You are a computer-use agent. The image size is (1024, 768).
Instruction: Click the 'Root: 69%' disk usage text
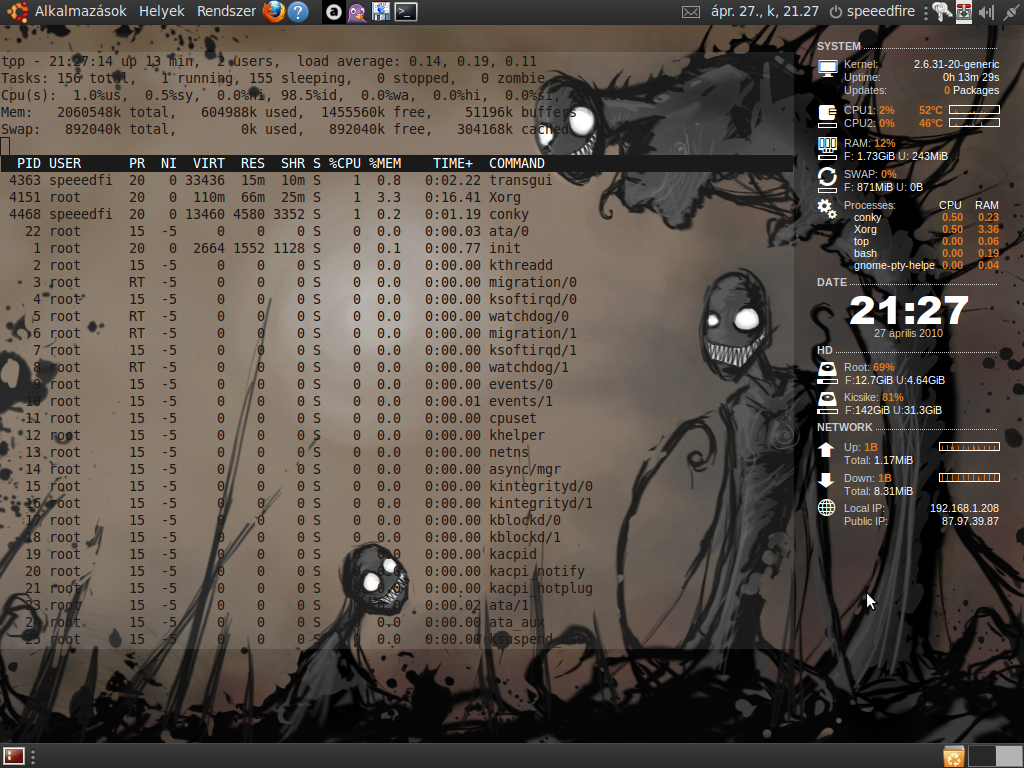pyautogui.click(x=869, y=367)
